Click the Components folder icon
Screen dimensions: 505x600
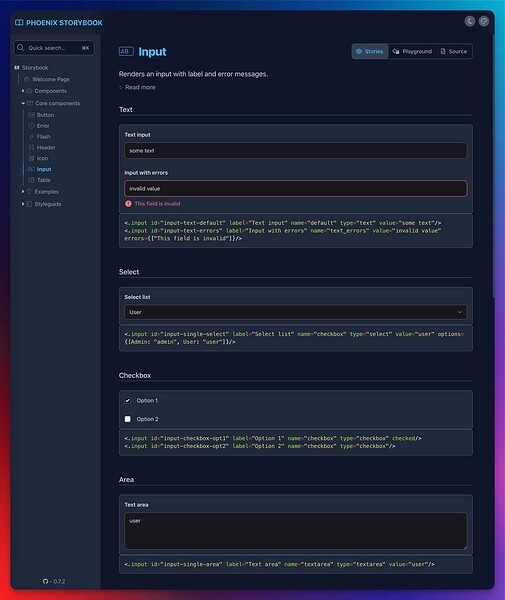[x=29, y=91]
